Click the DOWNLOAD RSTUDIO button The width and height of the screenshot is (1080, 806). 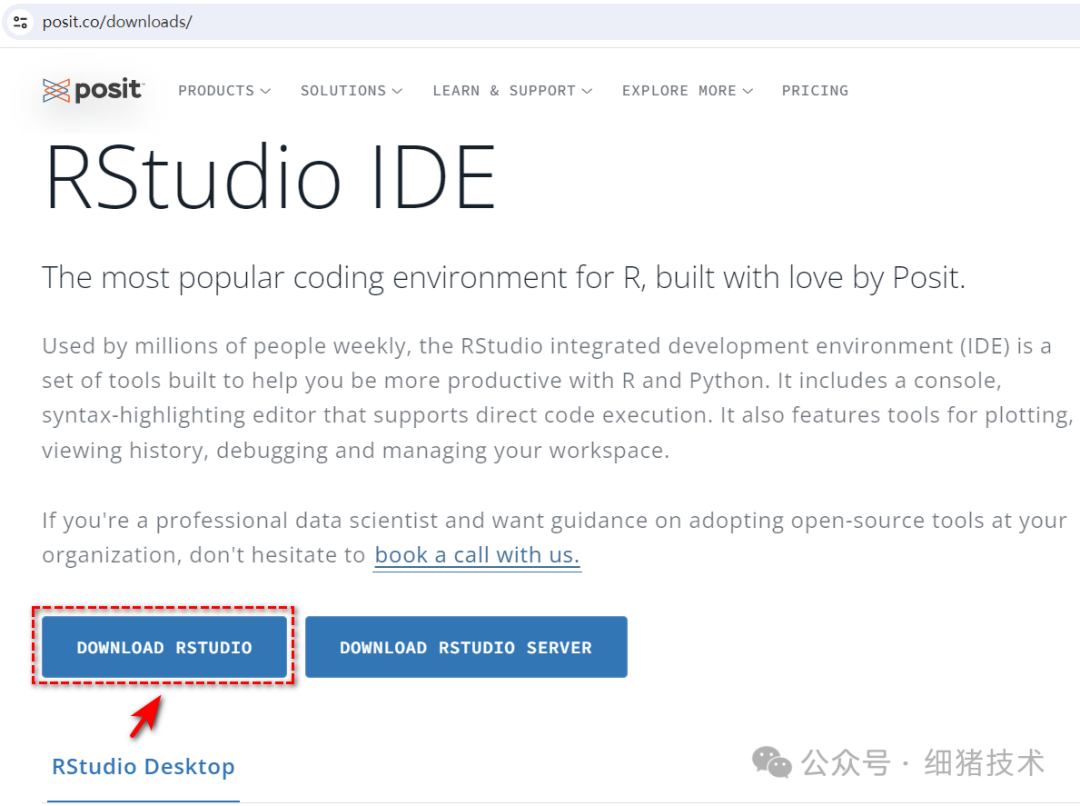coord(163,647)
